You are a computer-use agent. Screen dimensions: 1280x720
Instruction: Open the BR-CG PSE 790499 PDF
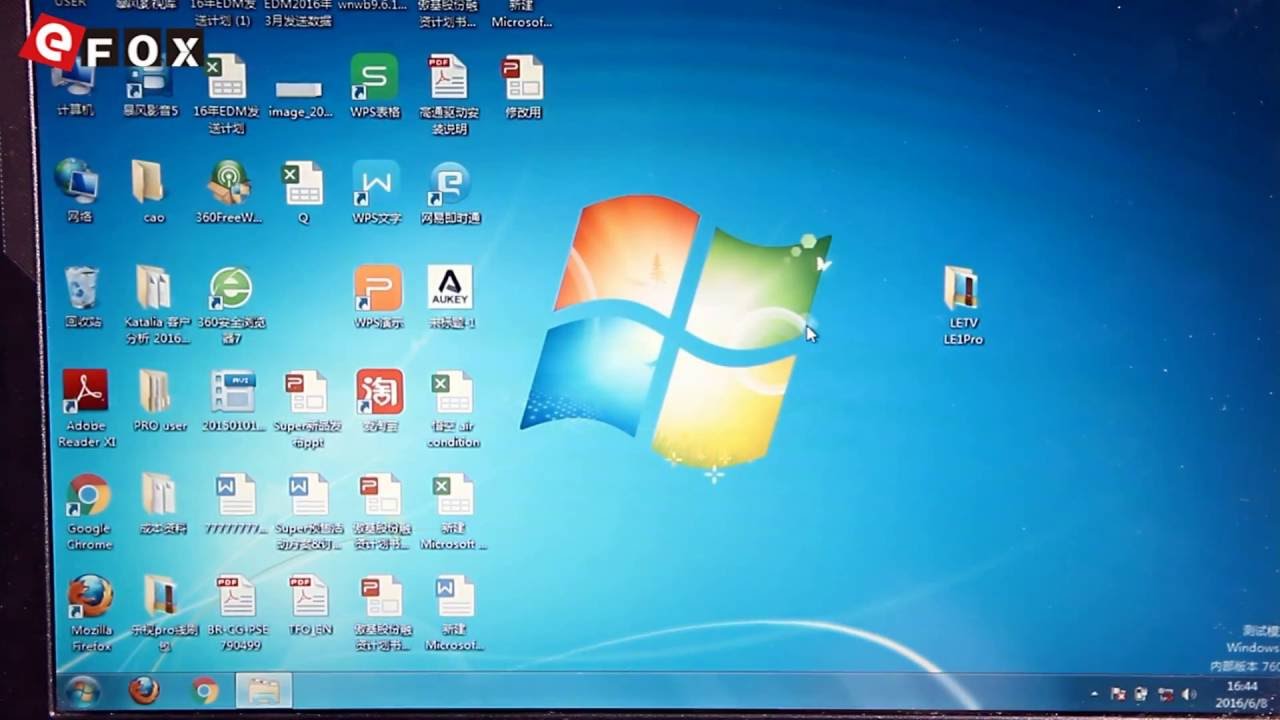click(x=238, y=613)
